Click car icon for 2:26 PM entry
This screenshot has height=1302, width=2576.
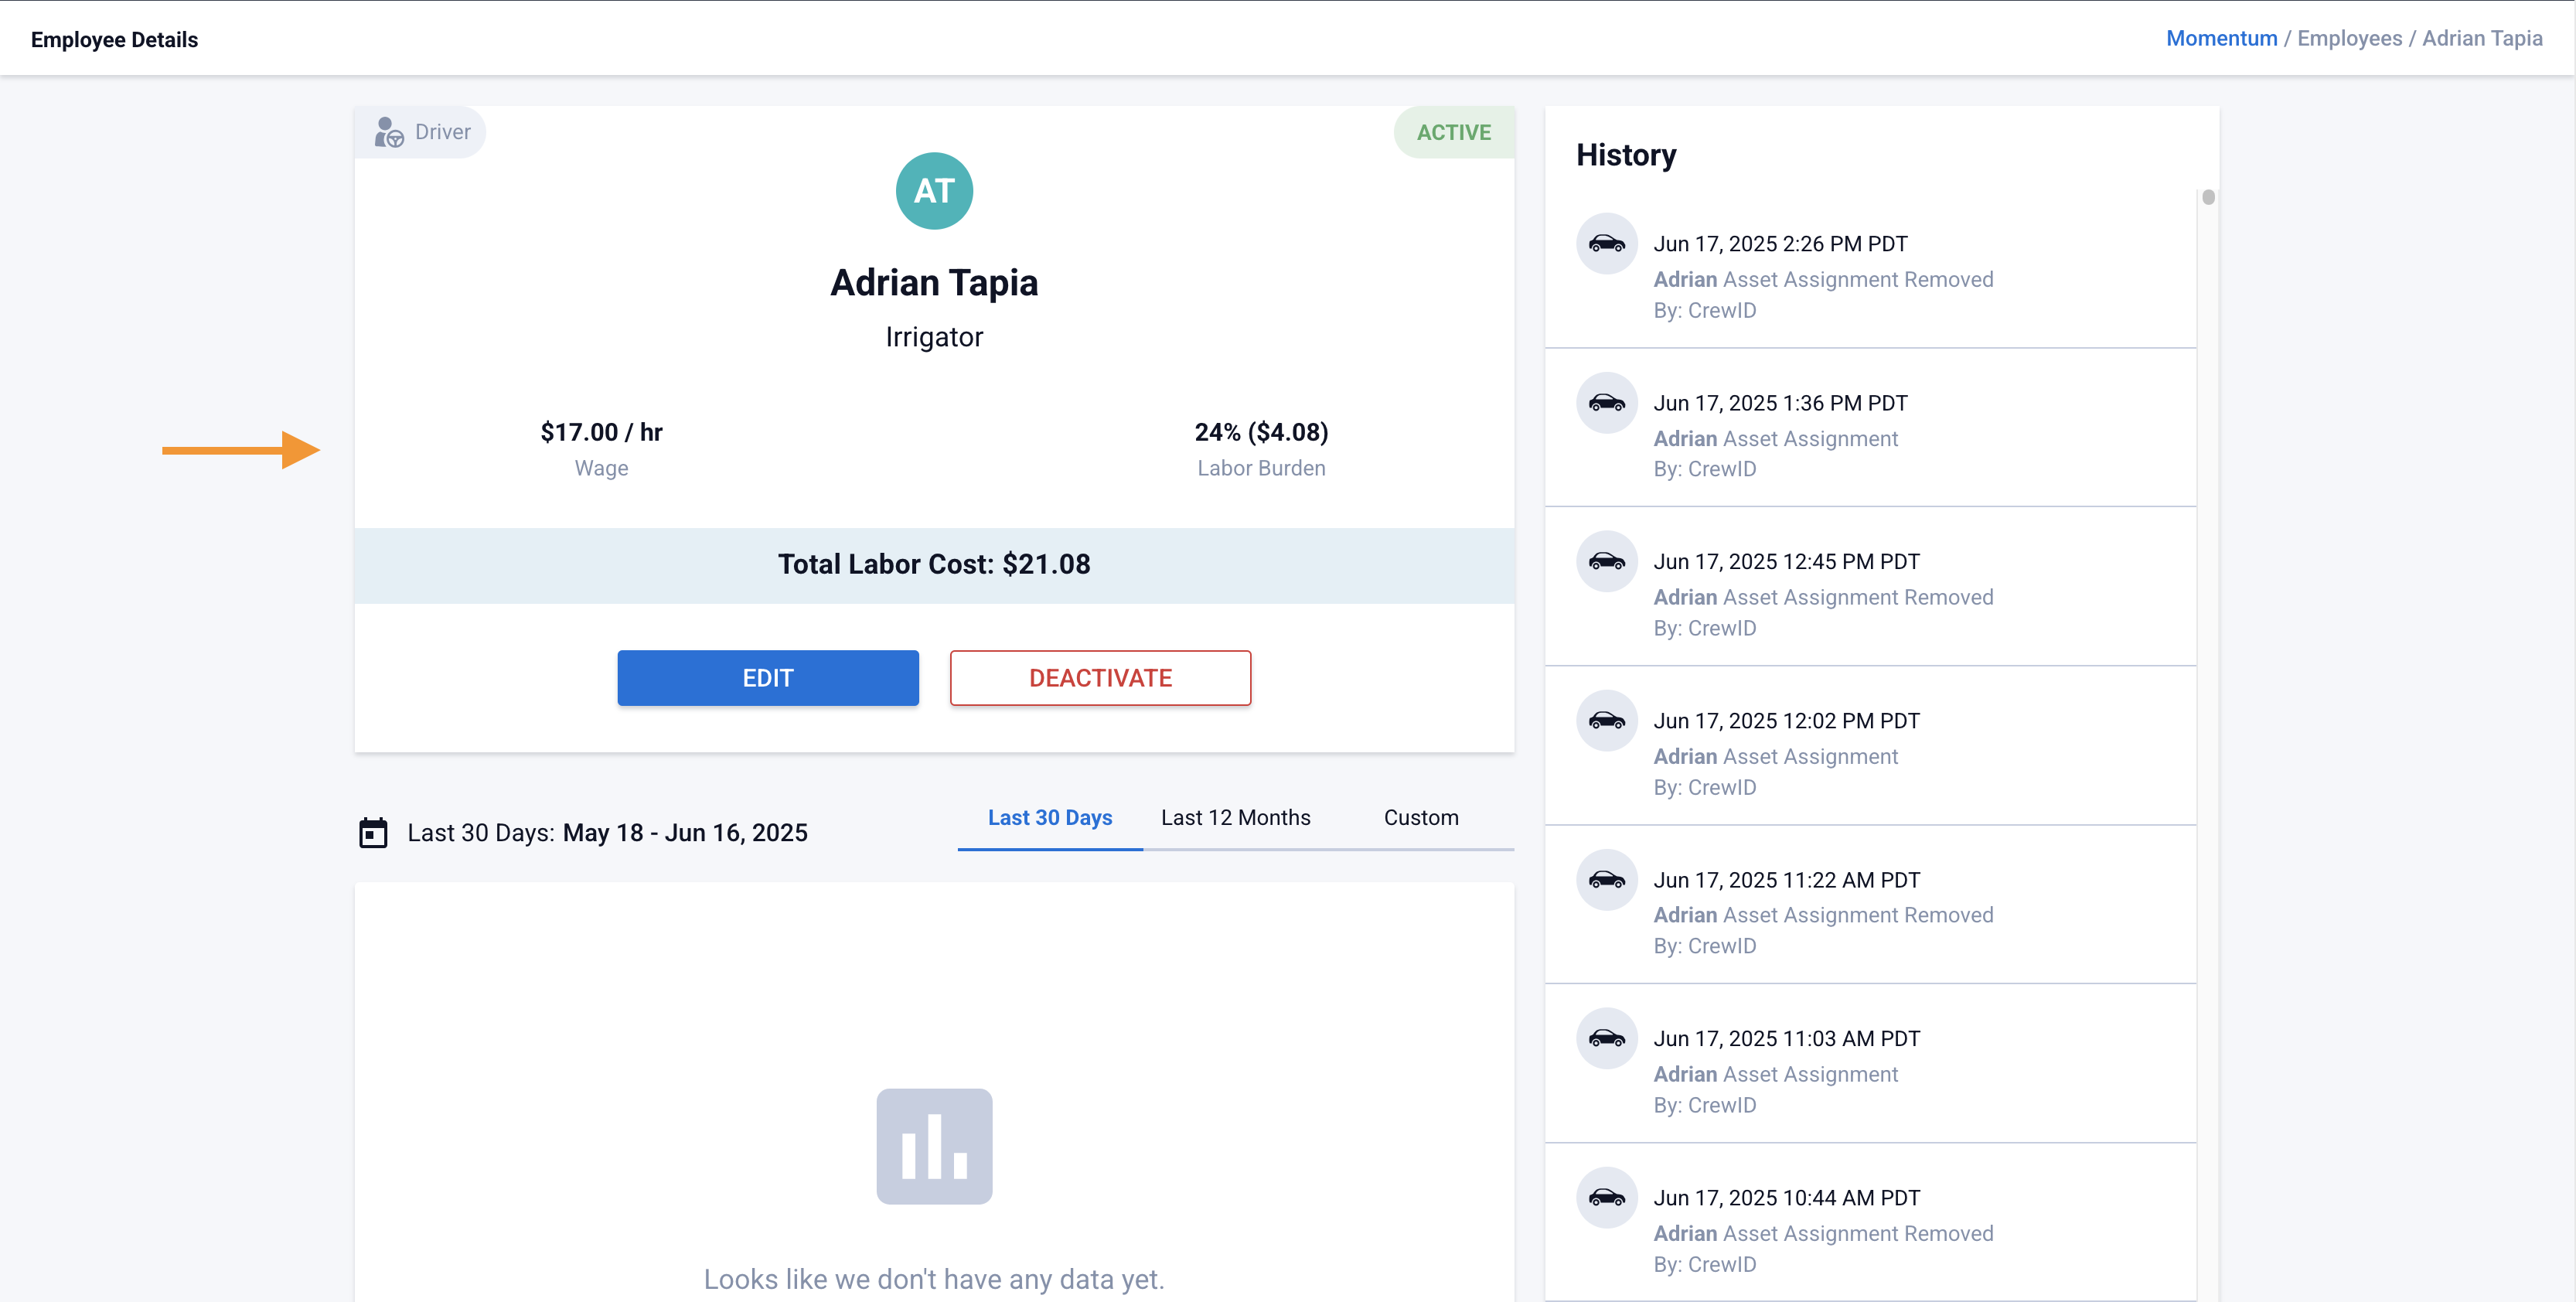tap(1606, 243)
